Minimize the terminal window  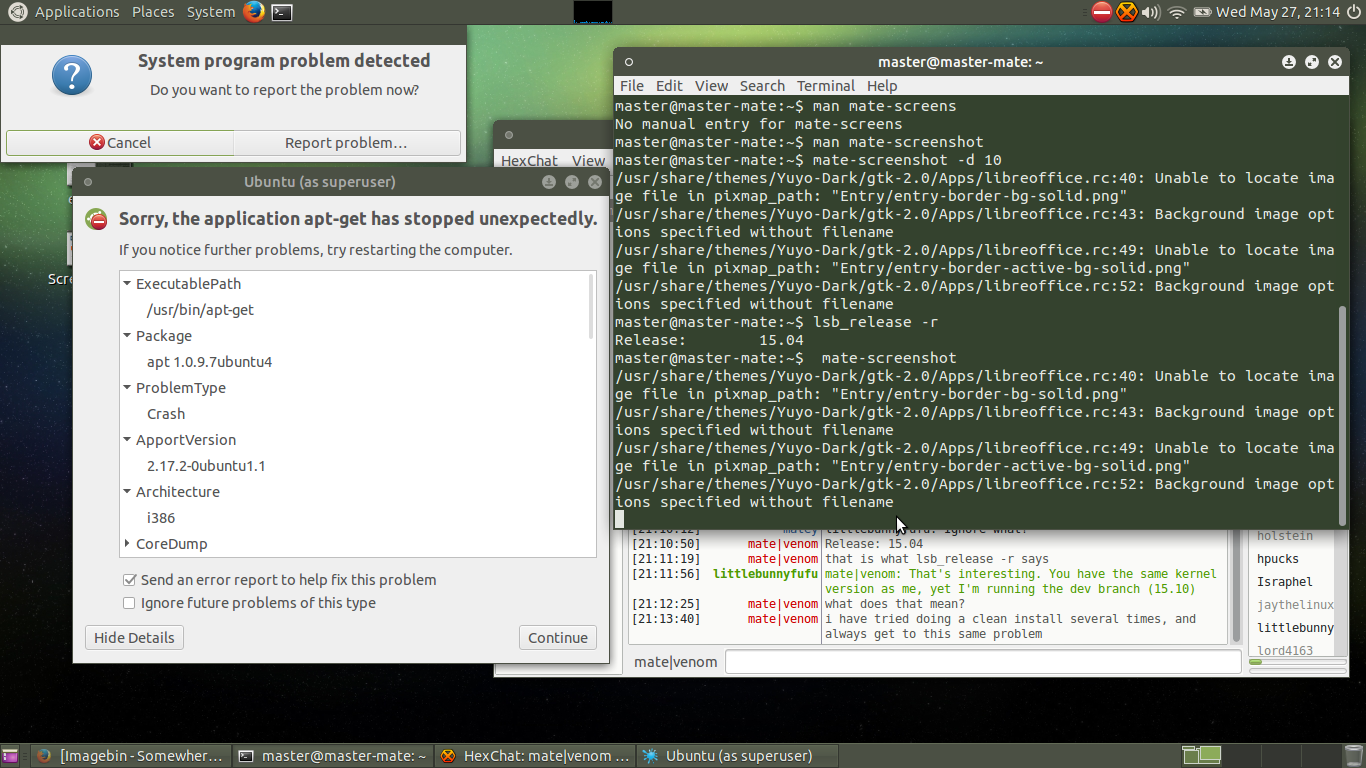tap(1290, 62)
